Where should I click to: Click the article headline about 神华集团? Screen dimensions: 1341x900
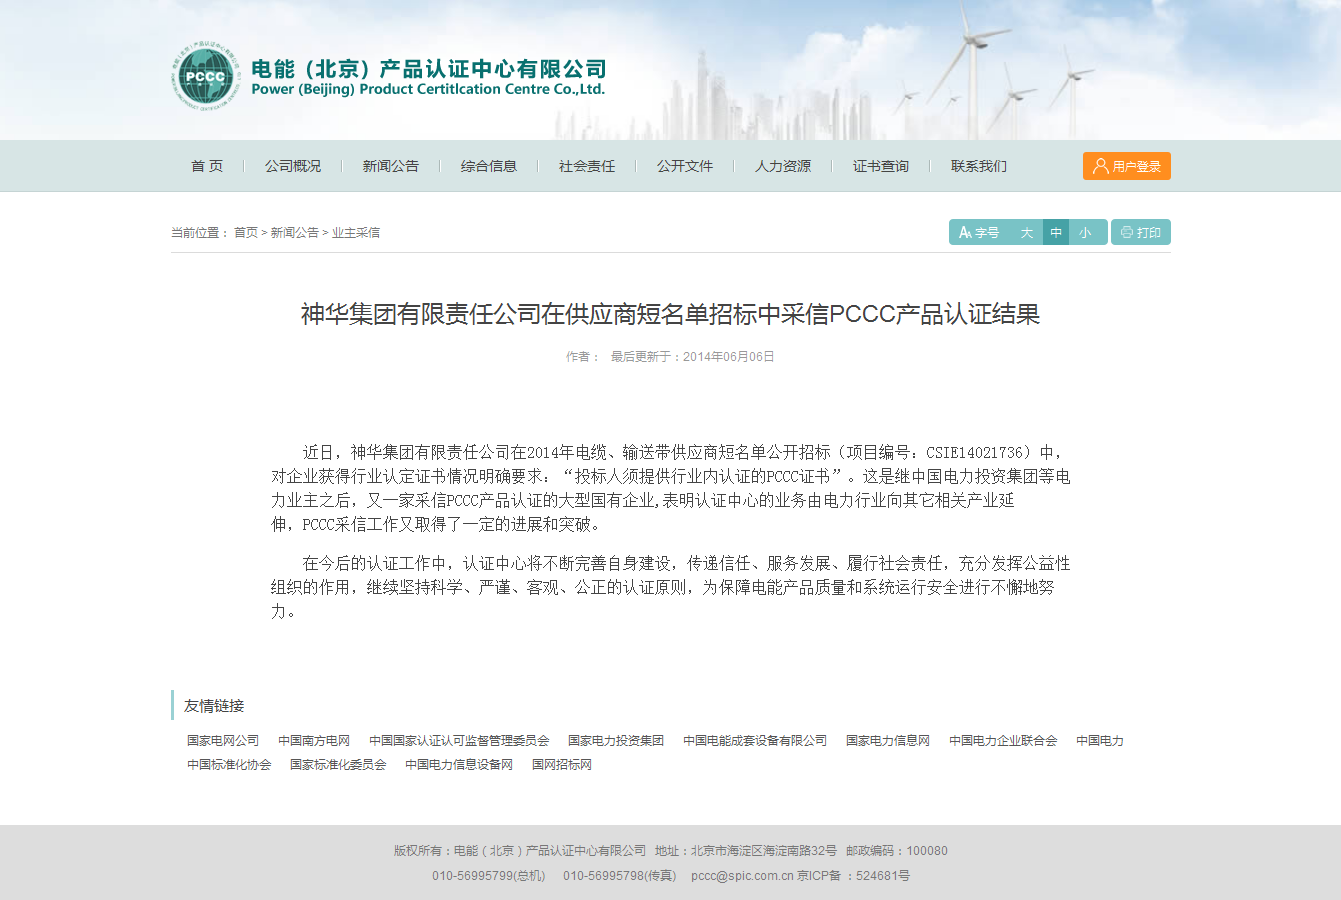coord(670,314)
